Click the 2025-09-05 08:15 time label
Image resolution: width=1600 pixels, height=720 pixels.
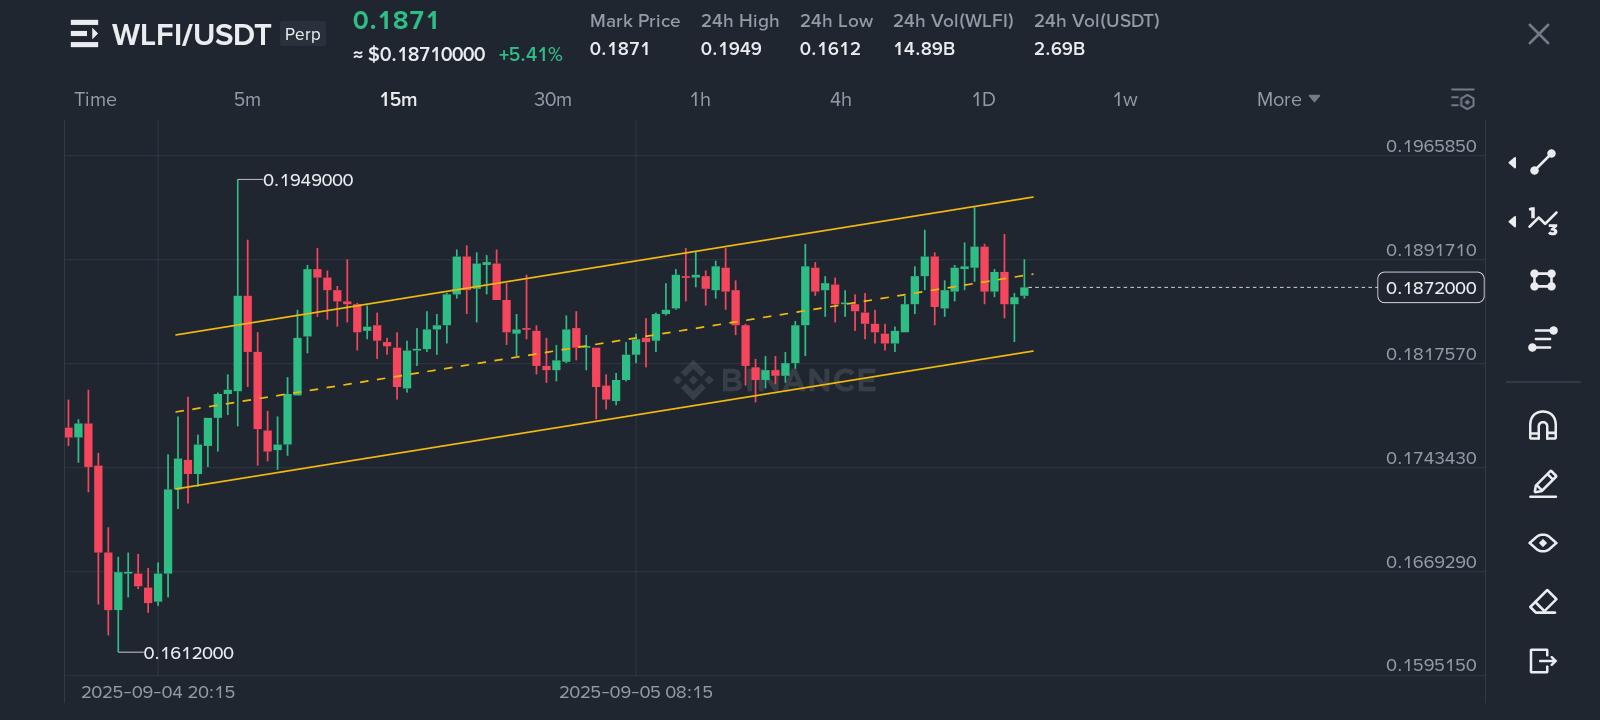tap(636, 692)
